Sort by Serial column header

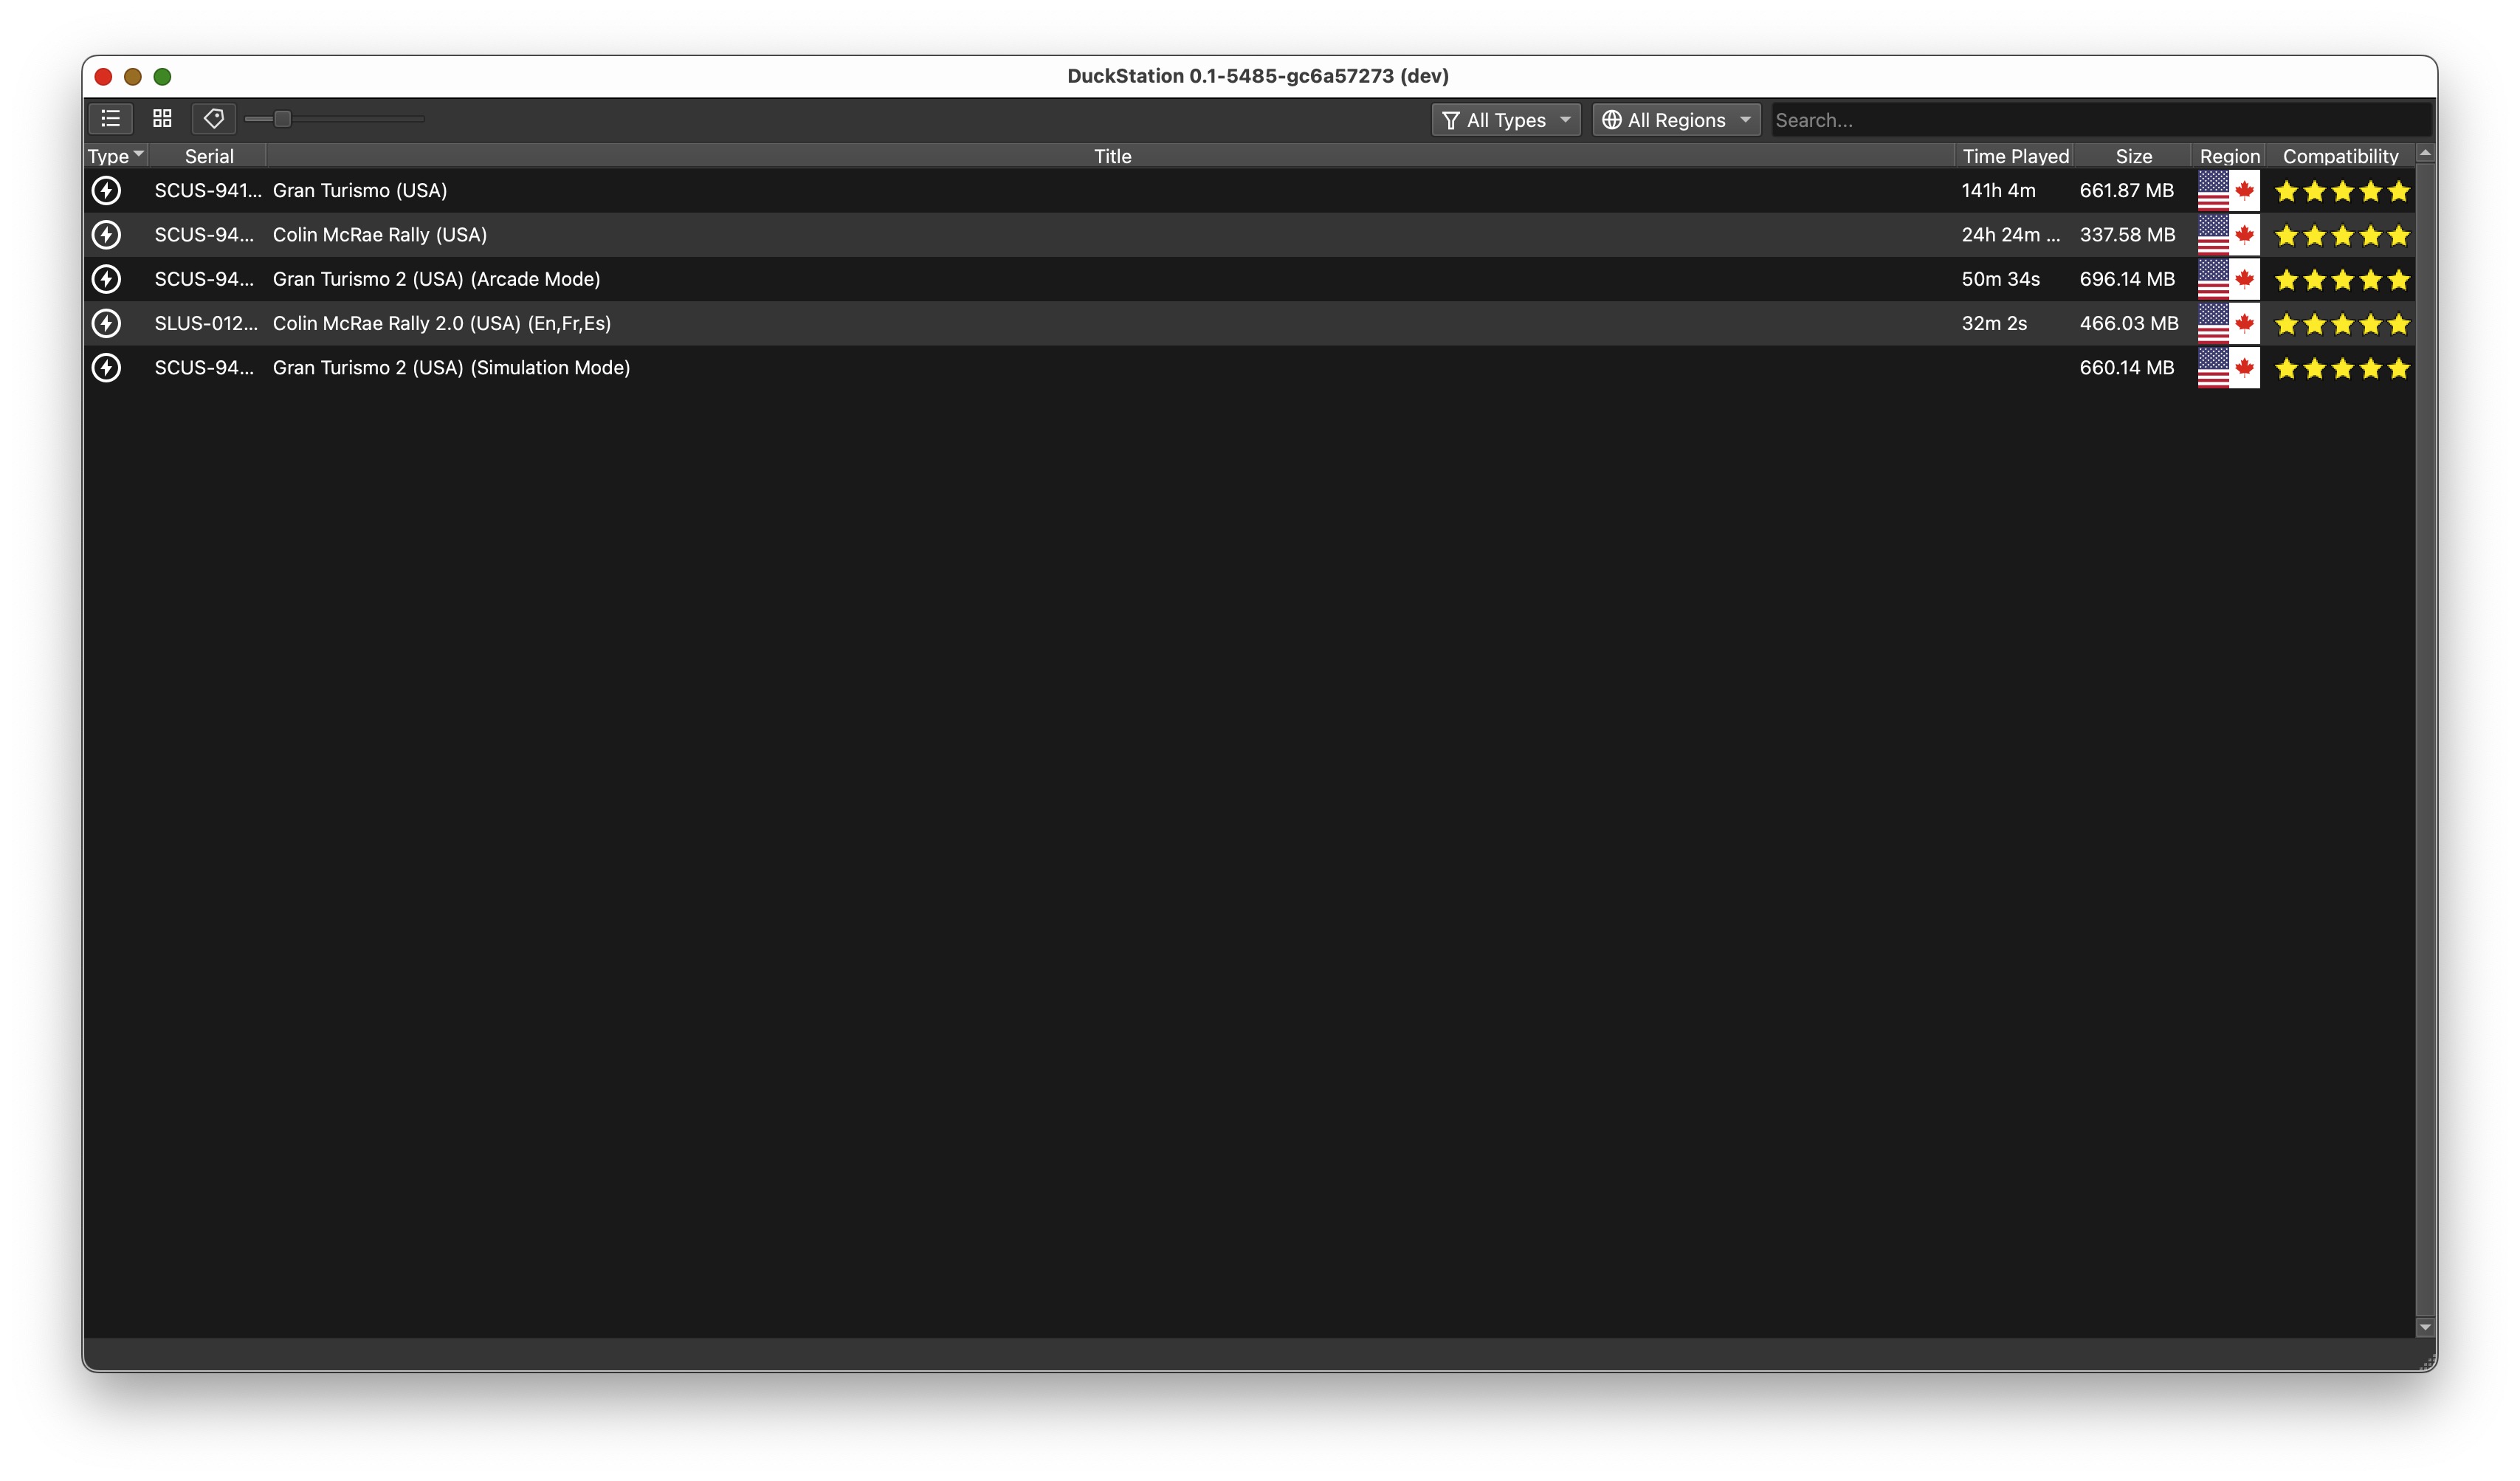click(209, 156)
